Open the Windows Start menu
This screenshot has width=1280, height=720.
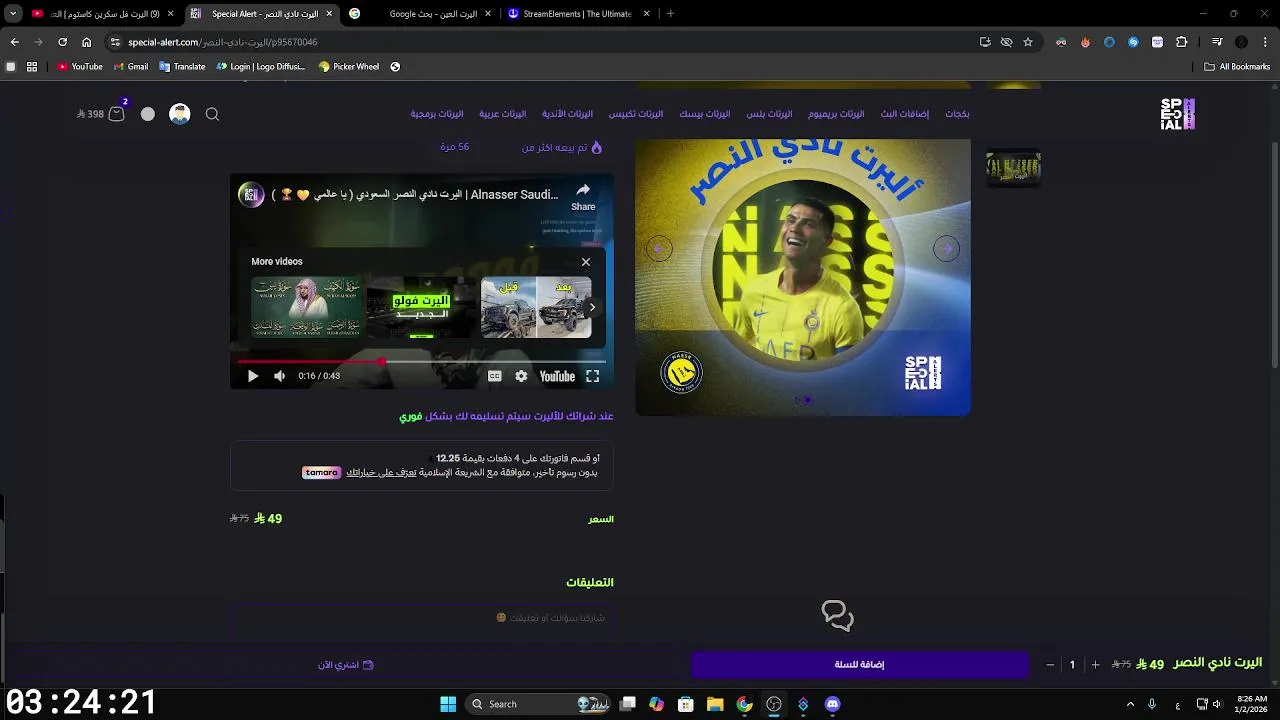(x=448, y=704)
